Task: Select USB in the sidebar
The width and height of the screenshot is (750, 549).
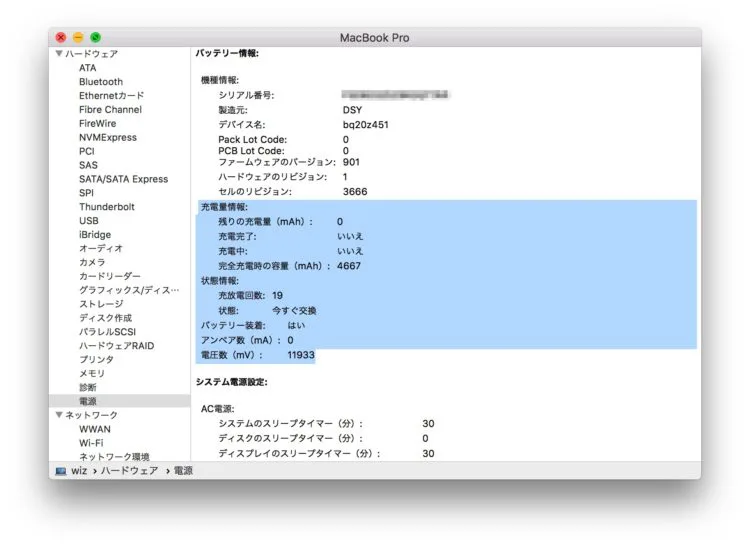Action: click(89, 220)
